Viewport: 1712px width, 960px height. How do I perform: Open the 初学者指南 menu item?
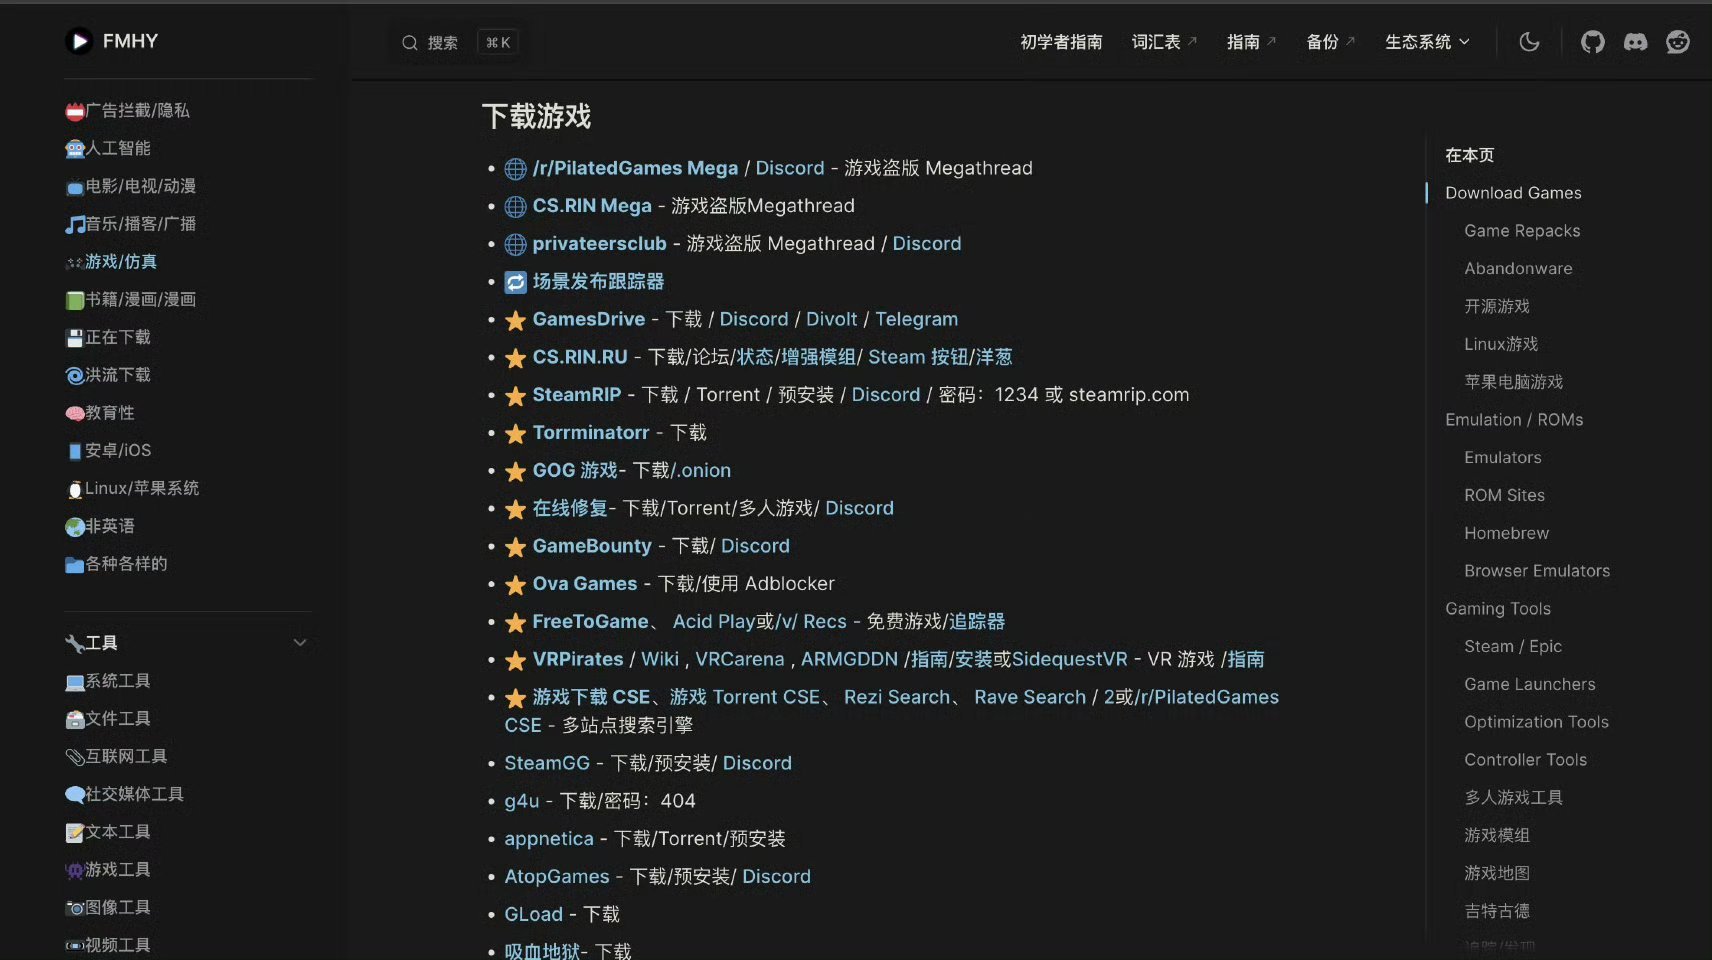click(1061, 42)
